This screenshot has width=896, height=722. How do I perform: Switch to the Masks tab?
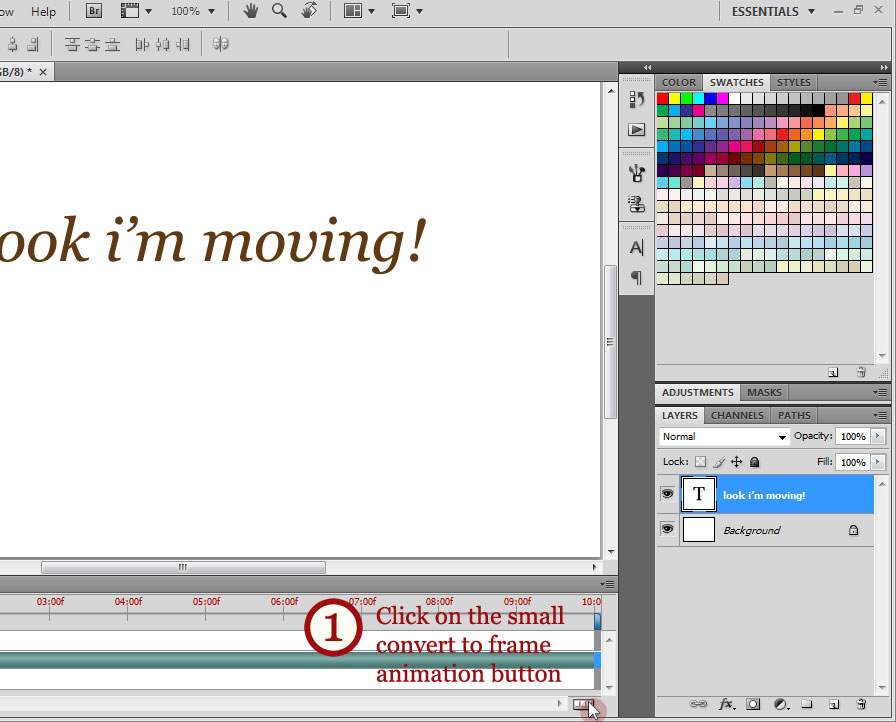765,392
